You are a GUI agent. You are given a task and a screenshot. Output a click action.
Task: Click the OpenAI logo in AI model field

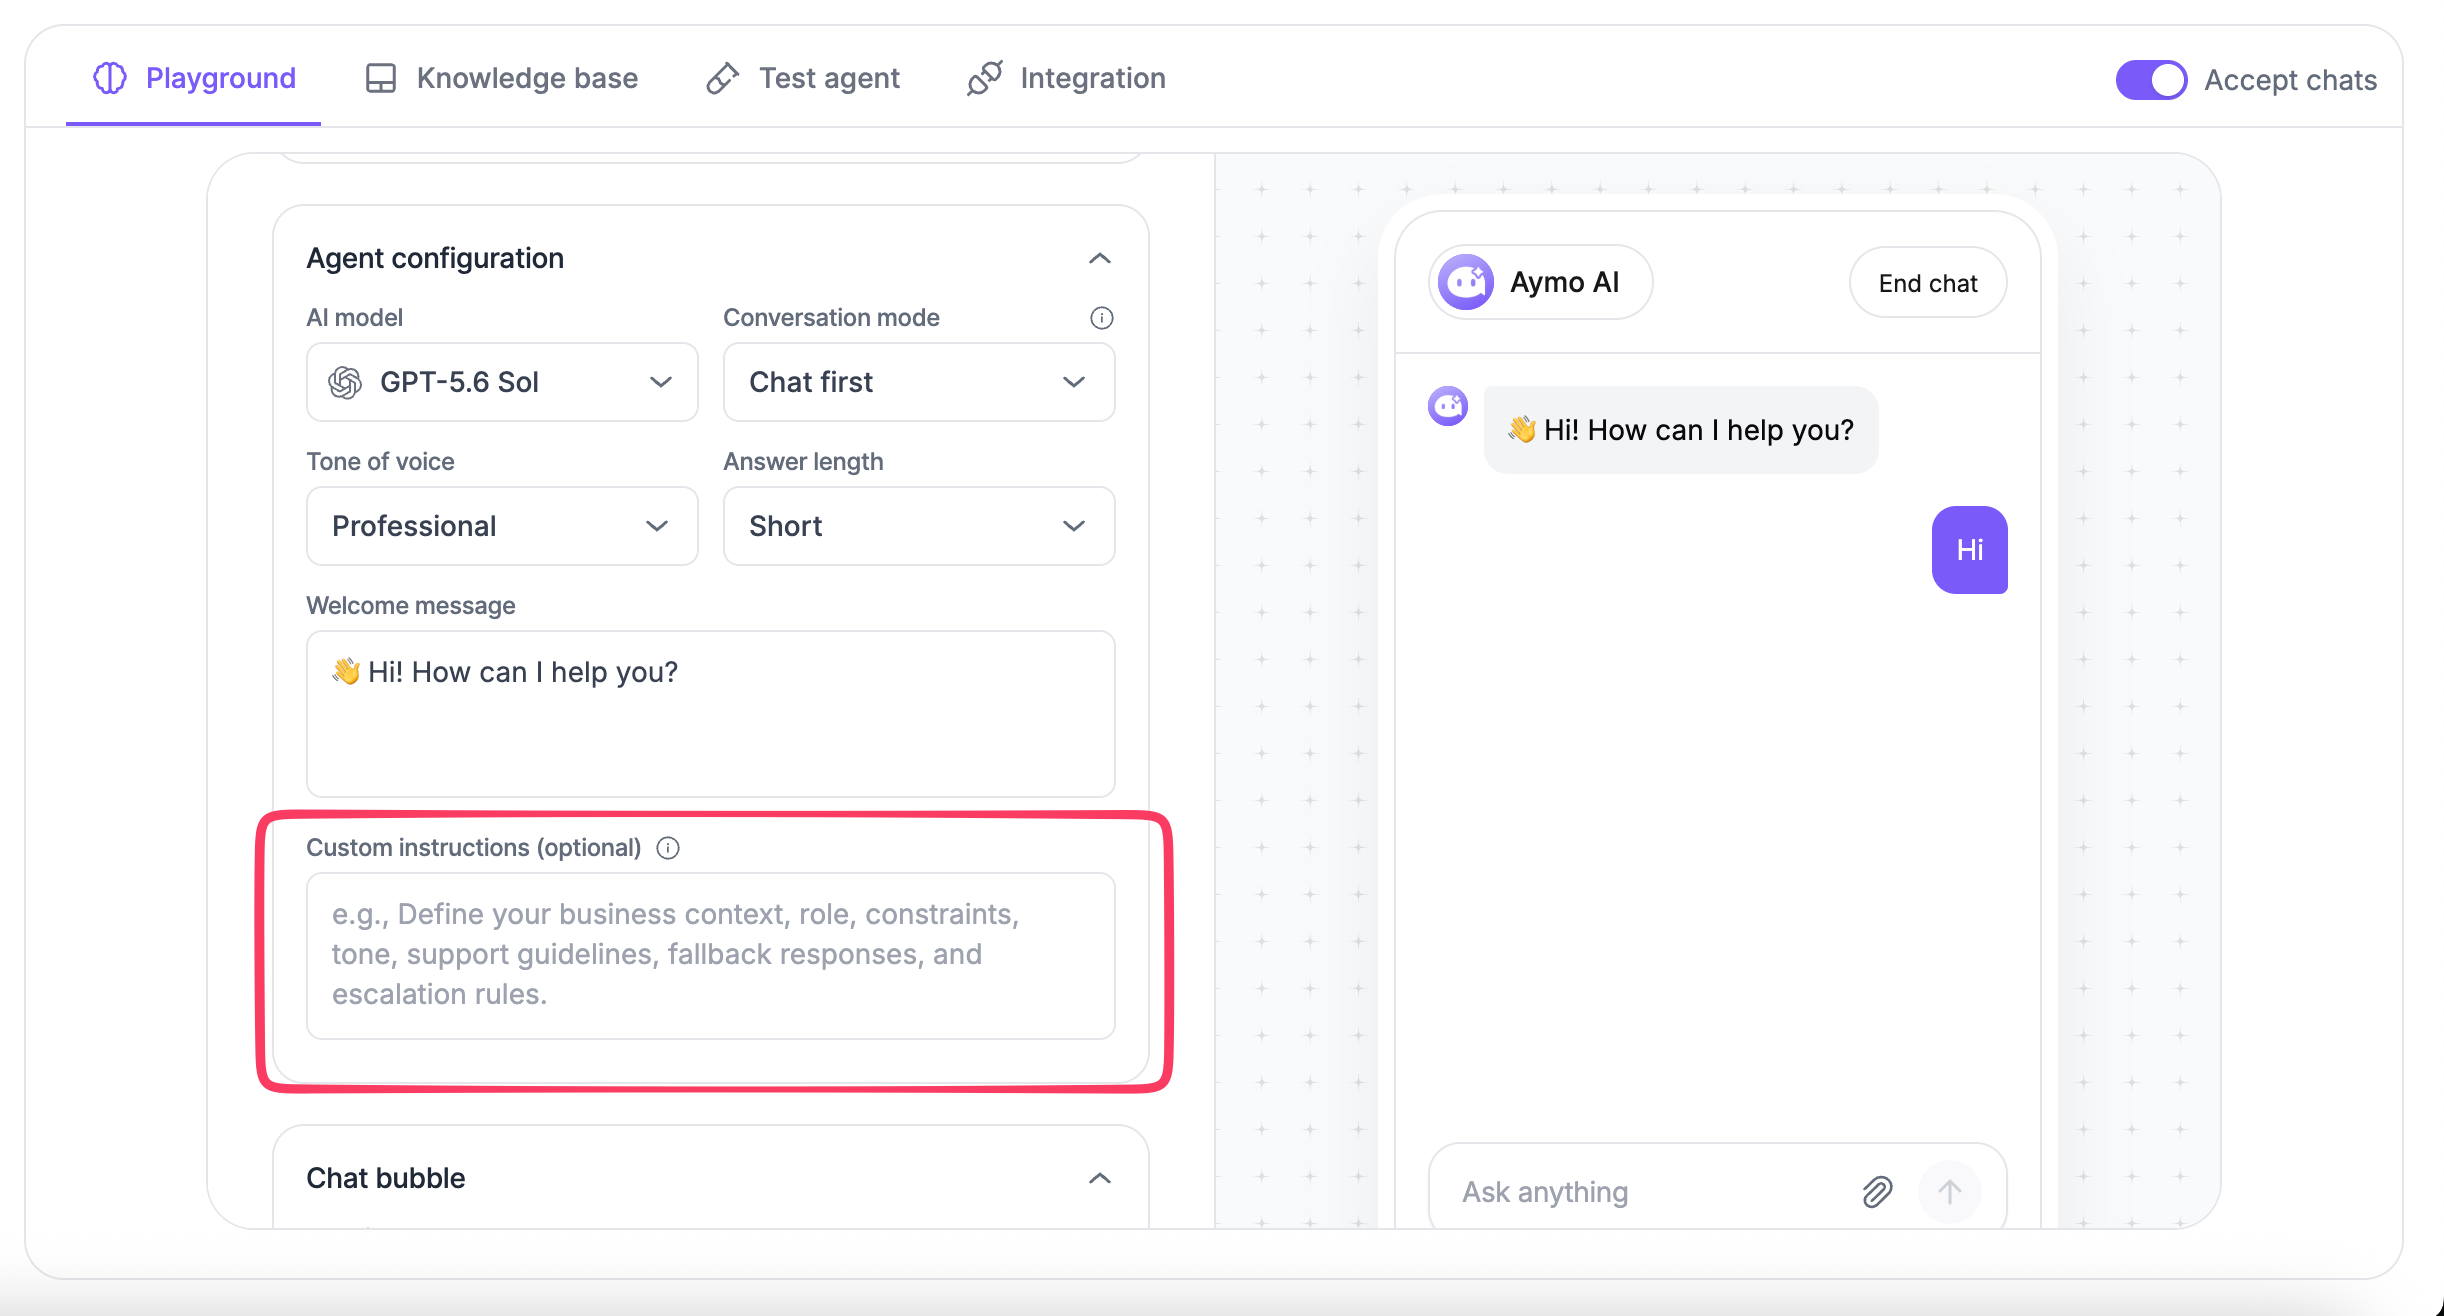345,382
